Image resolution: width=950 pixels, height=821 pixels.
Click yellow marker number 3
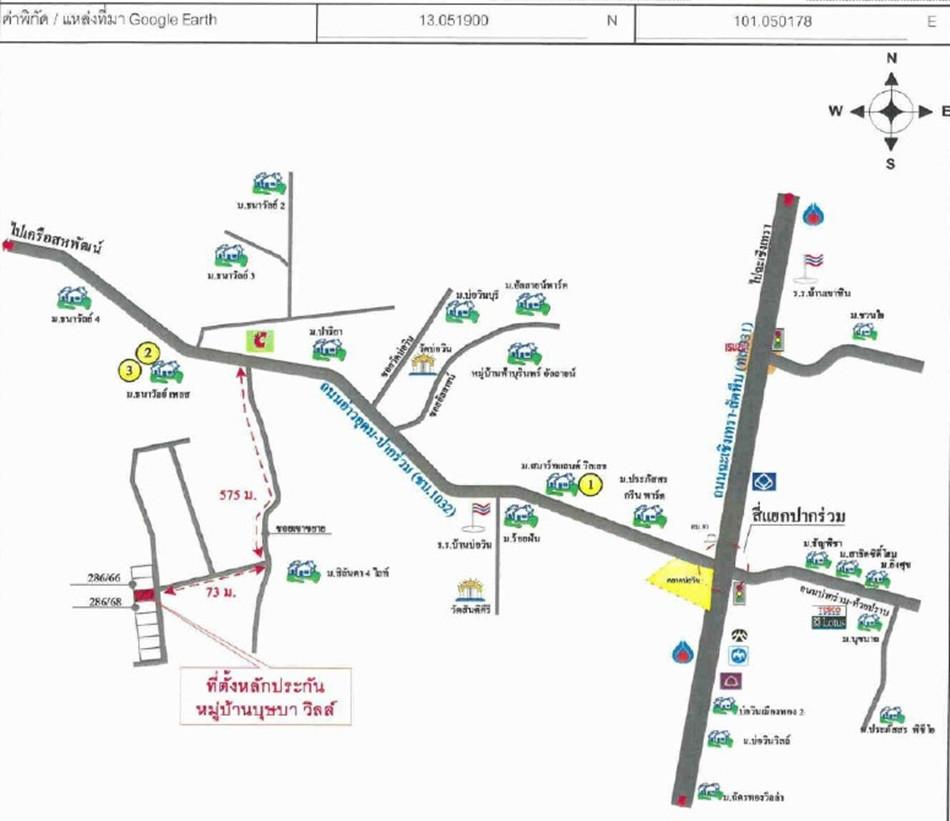point(128,371)
